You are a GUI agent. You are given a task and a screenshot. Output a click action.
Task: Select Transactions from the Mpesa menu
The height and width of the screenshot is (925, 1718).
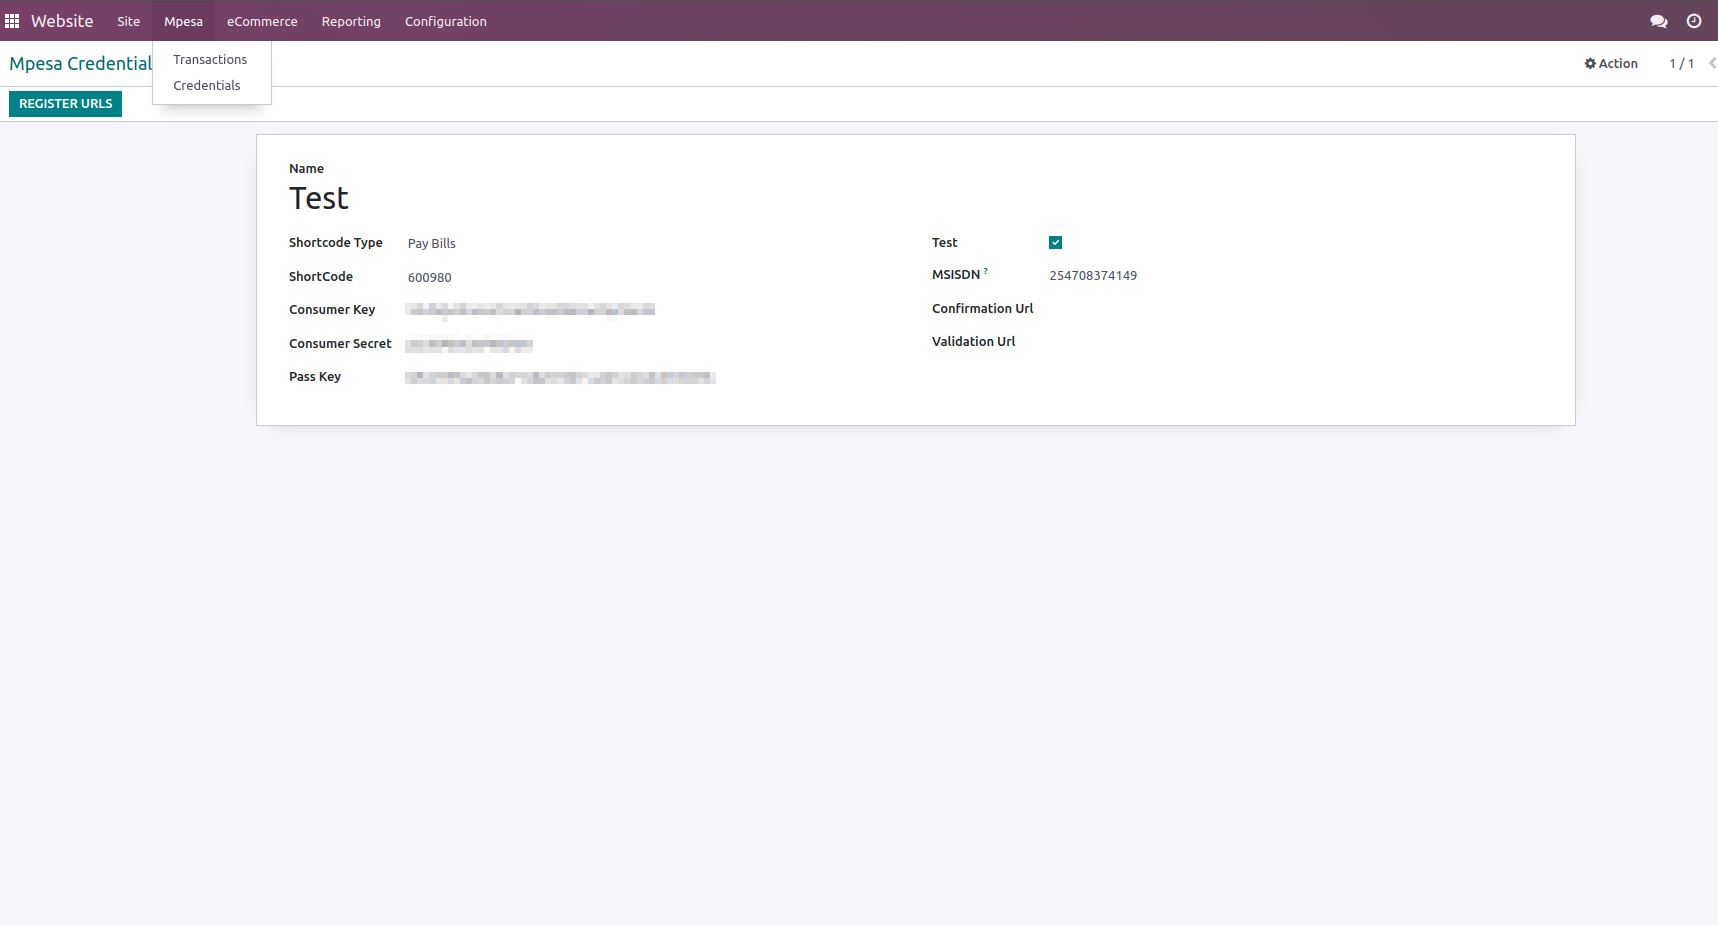(x=210, y=60)
